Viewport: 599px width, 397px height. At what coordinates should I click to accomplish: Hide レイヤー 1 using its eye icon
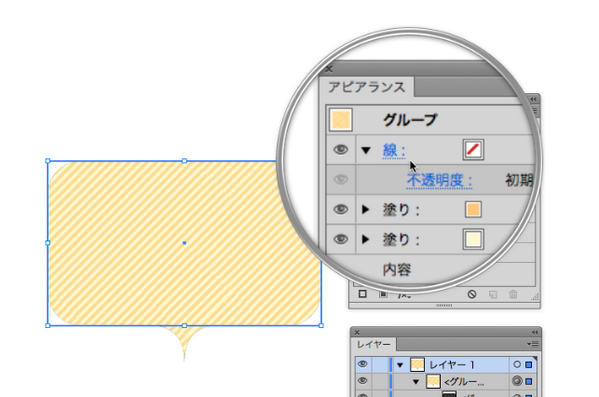pos(363,364)
